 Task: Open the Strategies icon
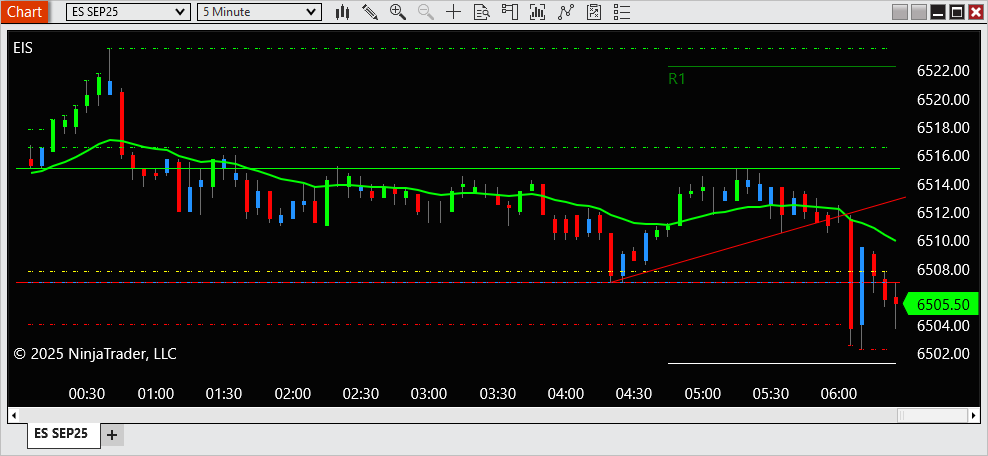565,11
